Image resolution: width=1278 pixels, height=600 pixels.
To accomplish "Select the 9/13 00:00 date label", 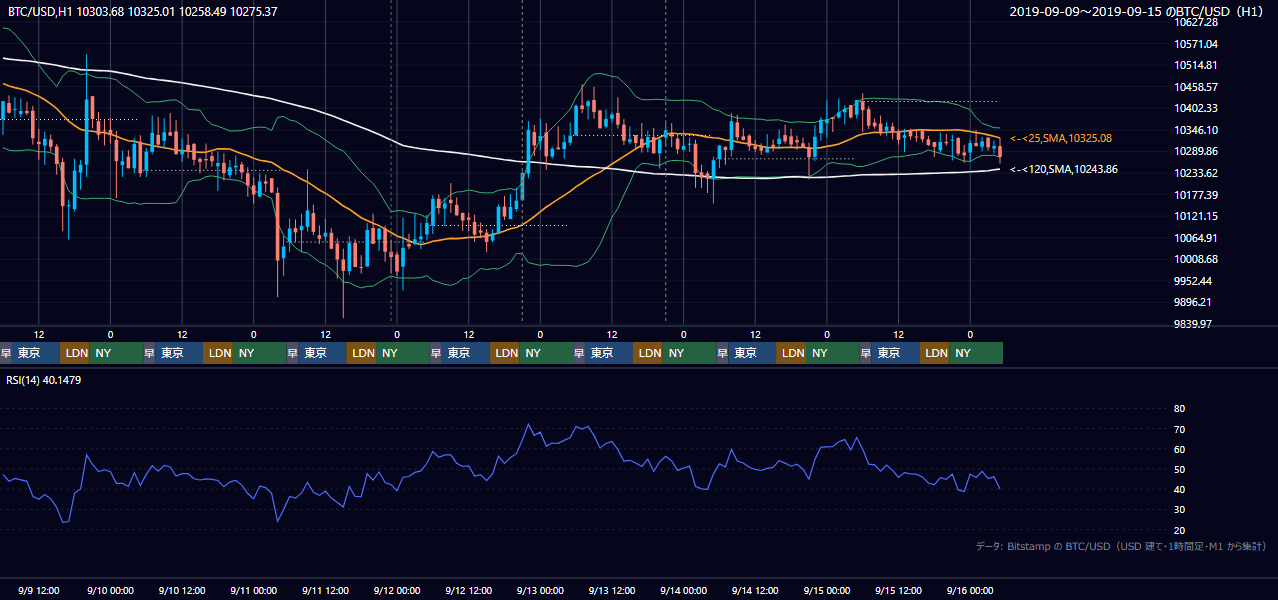I will click(x=540, y=591).
